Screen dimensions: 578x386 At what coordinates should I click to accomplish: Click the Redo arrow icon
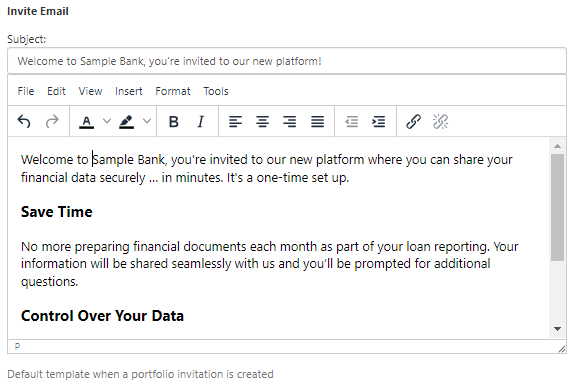tap(52, 121)
